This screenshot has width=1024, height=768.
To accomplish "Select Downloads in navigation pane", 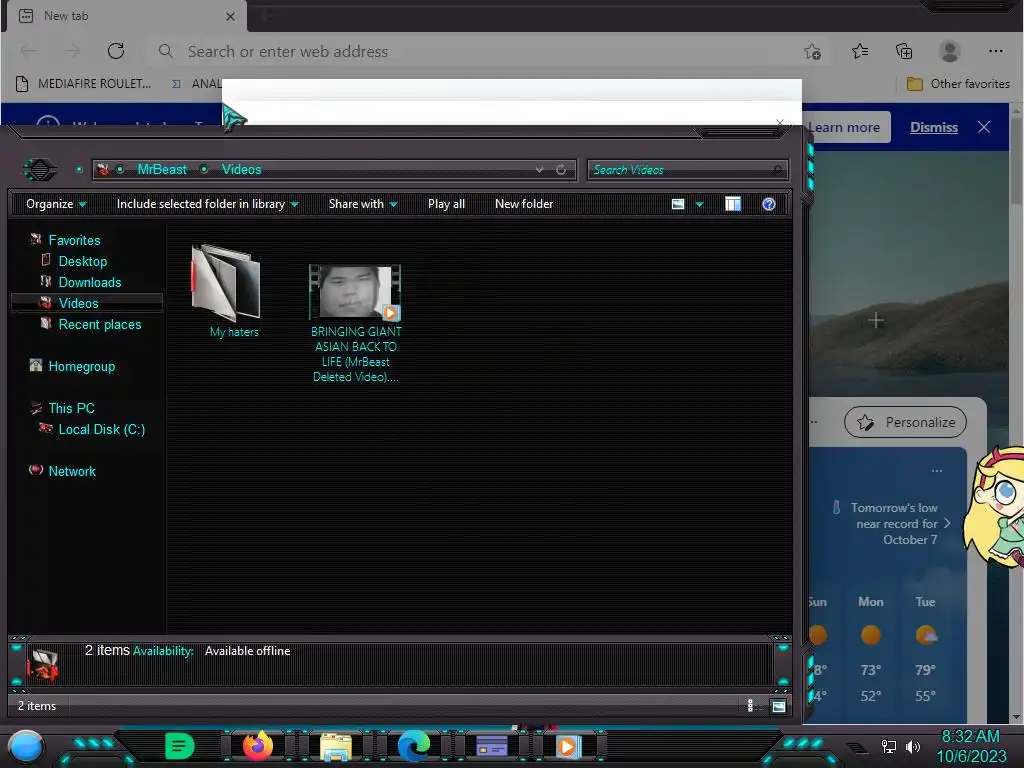I will [90, 282].
